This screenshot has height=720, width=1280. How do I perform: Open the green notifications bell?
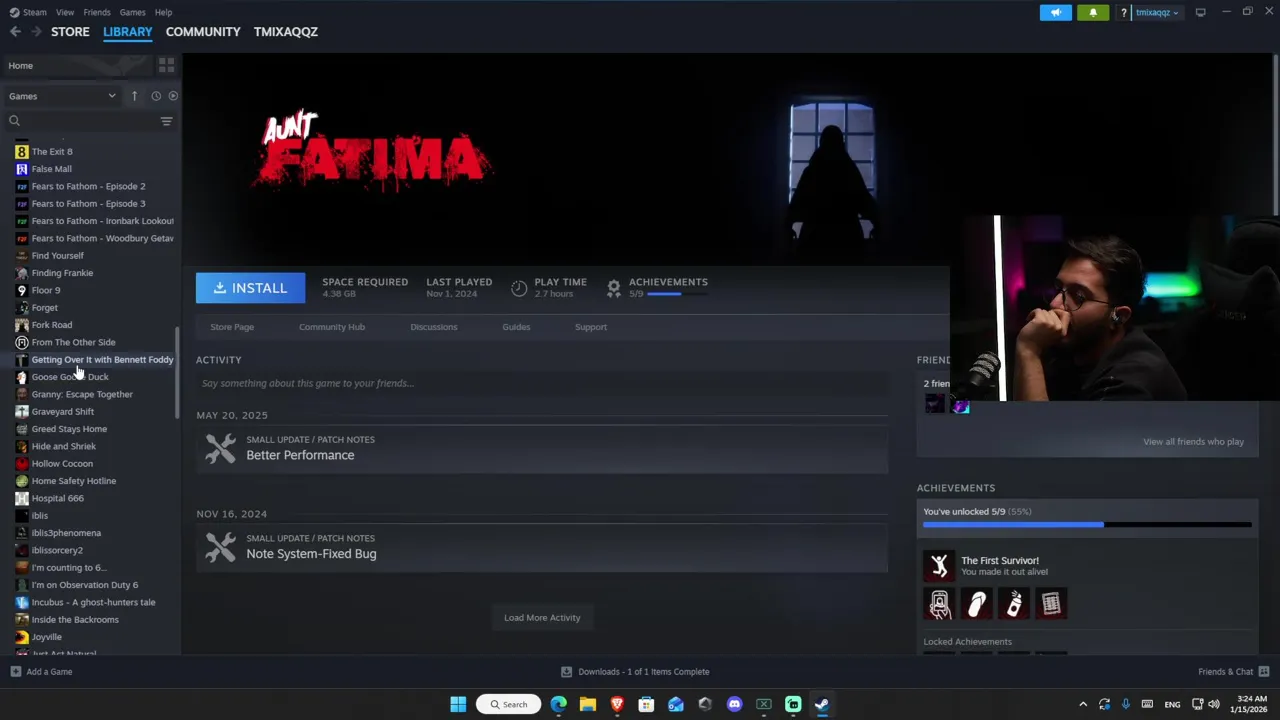click(1093, 12)
